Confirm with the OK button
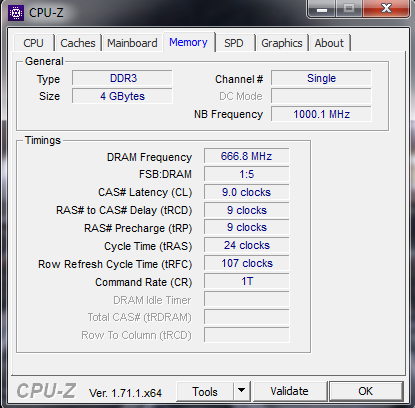This screenshot has width=415, height=408. 366,391
